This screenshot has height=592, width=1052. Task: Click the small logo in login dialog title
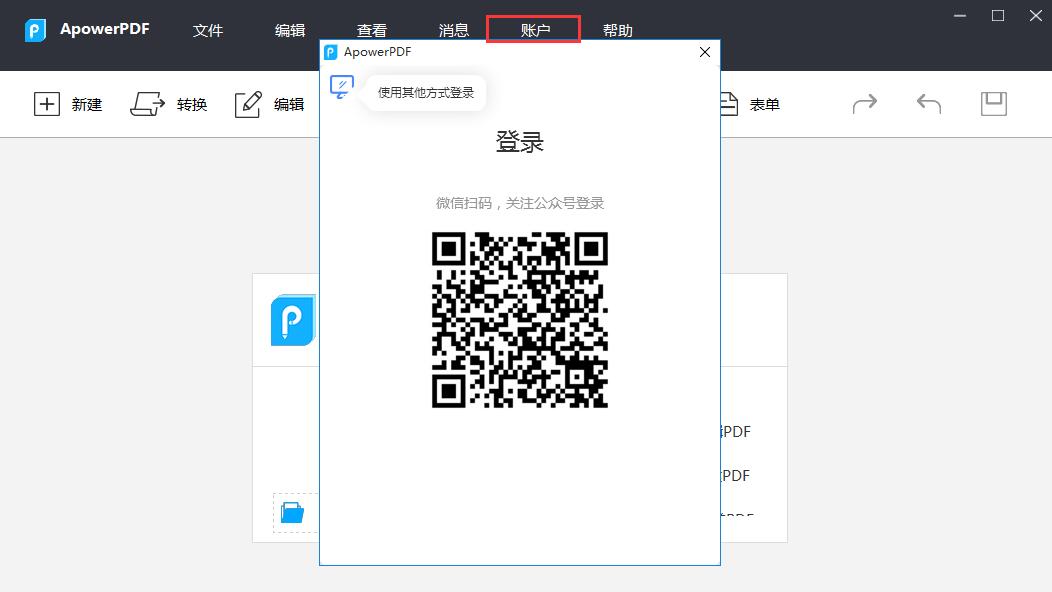(331, 52)
